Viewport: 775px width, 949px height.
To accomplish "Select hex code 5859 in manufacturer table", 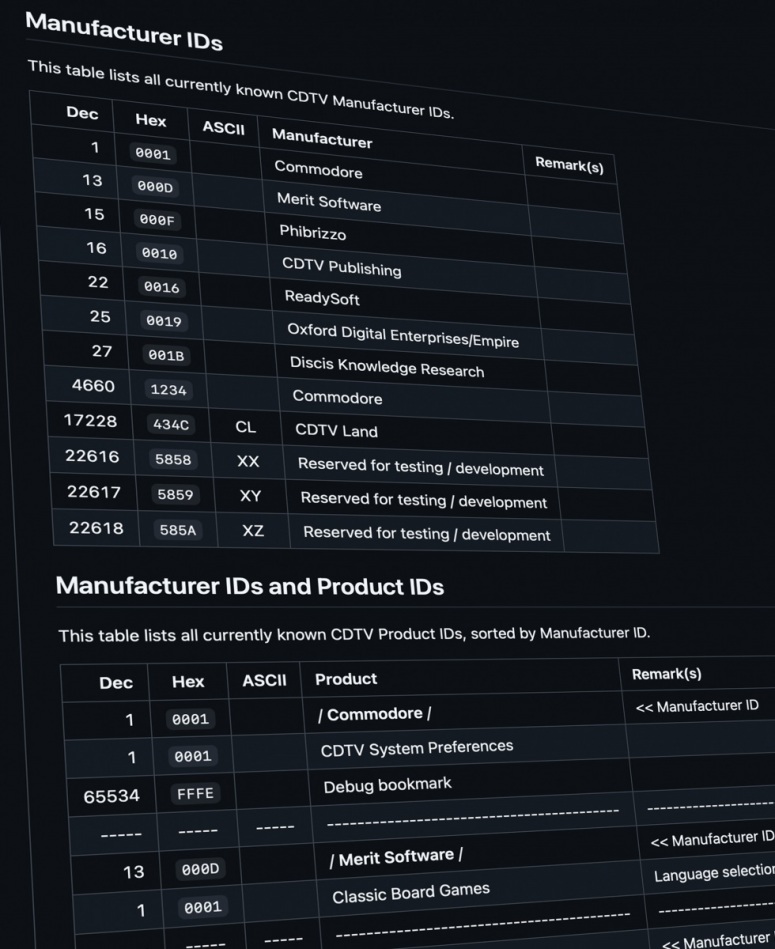I will tap(175, 495).
